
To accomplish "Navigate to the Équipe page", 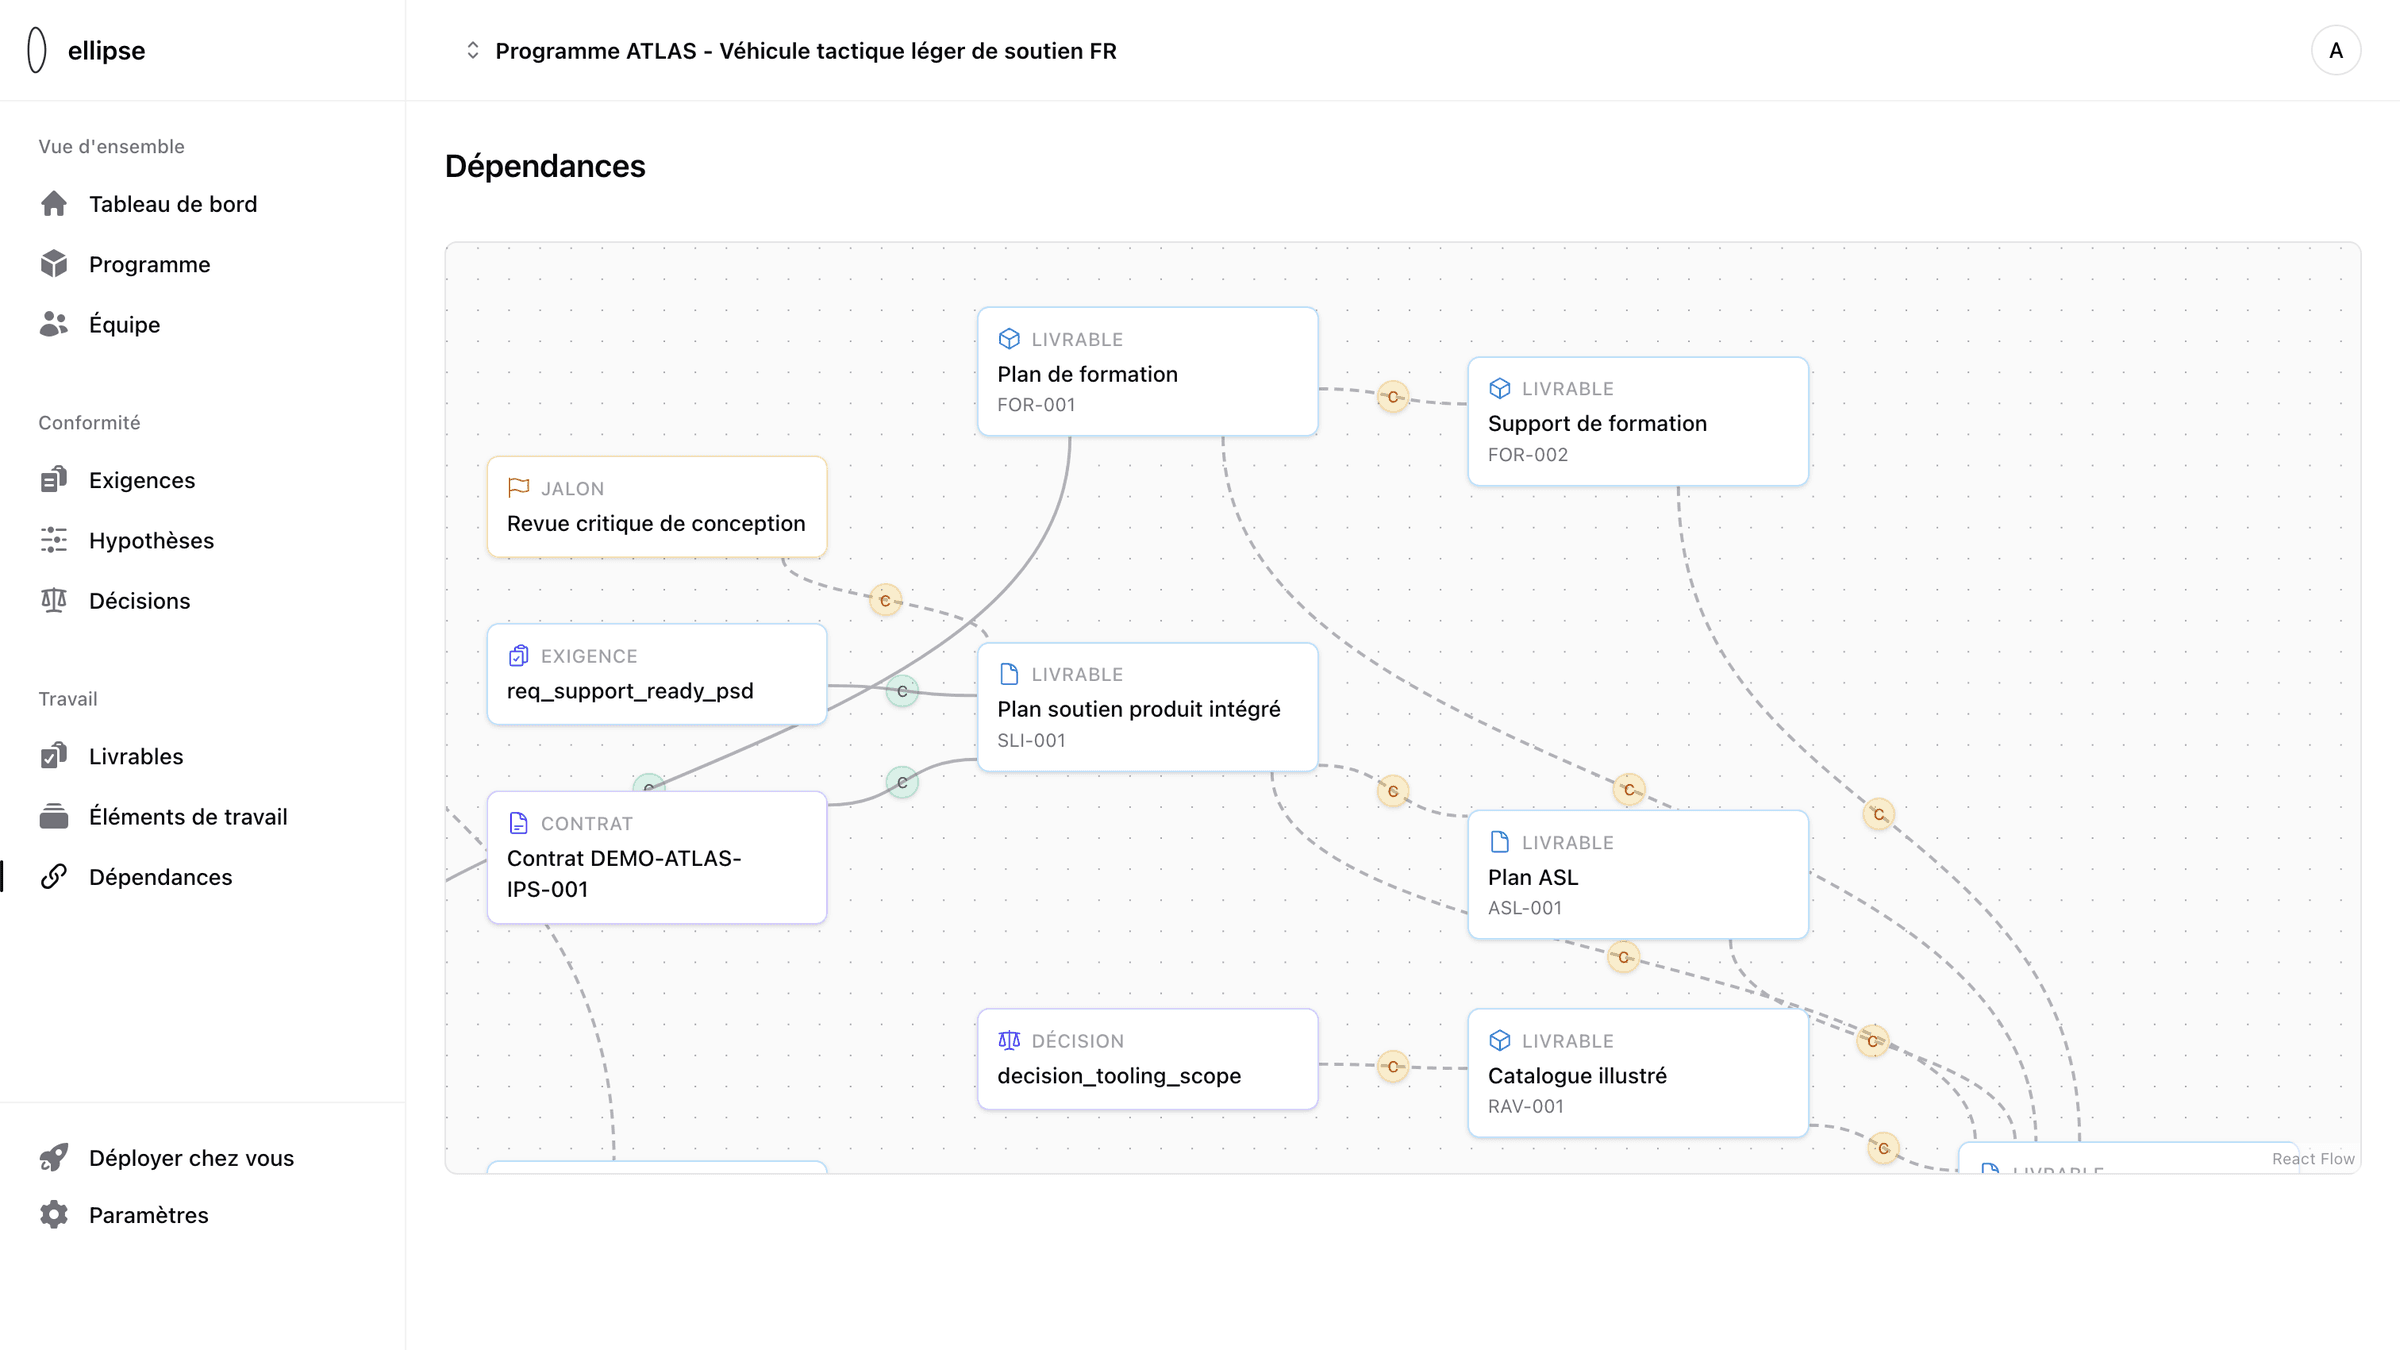I will (x=124, y=324).
